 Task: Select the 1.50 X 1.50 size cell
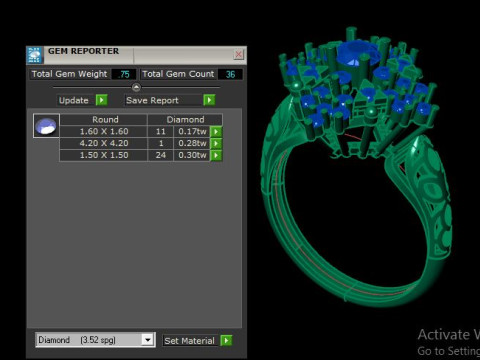104,155
